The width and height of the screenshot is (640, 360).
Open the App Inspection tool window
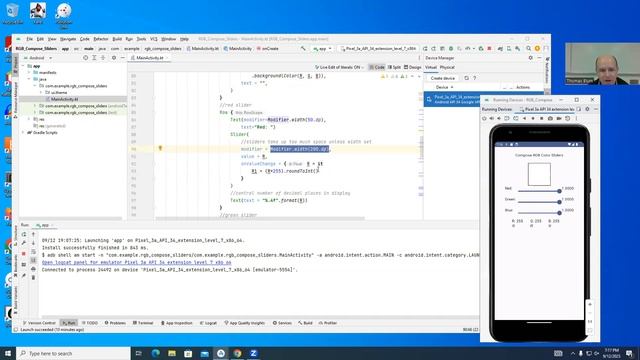(x=177, y=323)
